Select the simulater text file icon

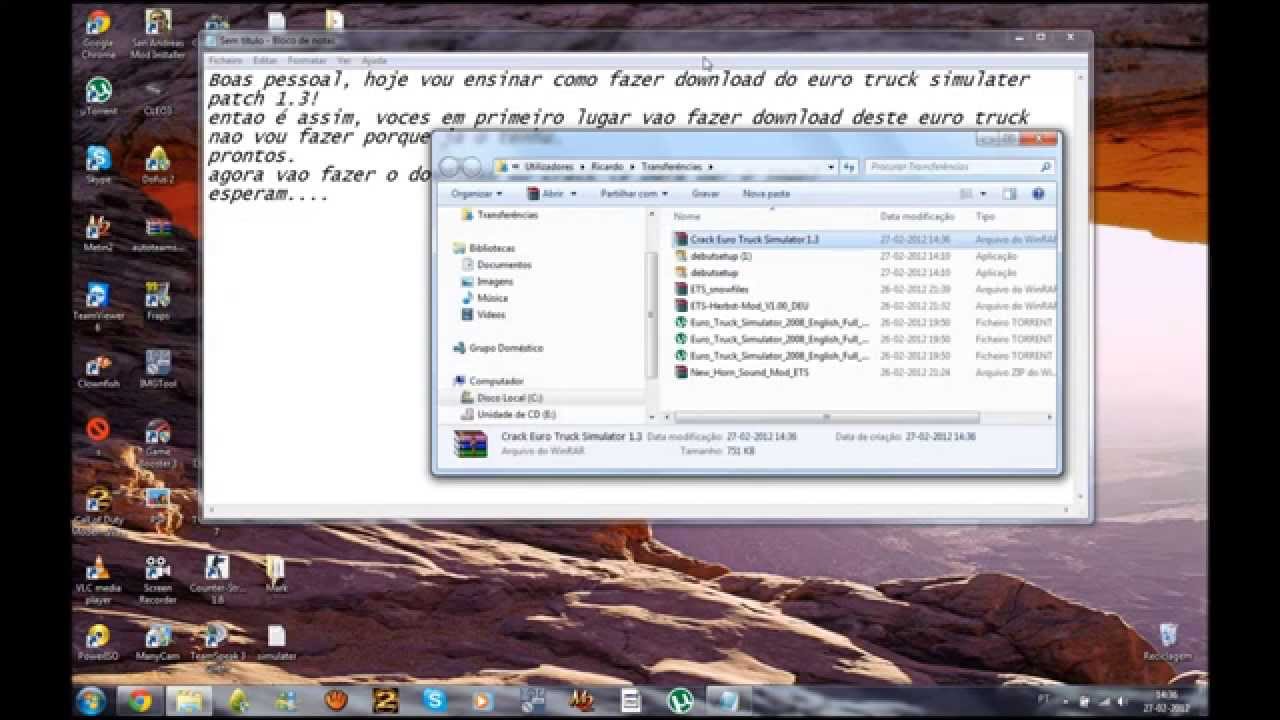click(277, 642)
